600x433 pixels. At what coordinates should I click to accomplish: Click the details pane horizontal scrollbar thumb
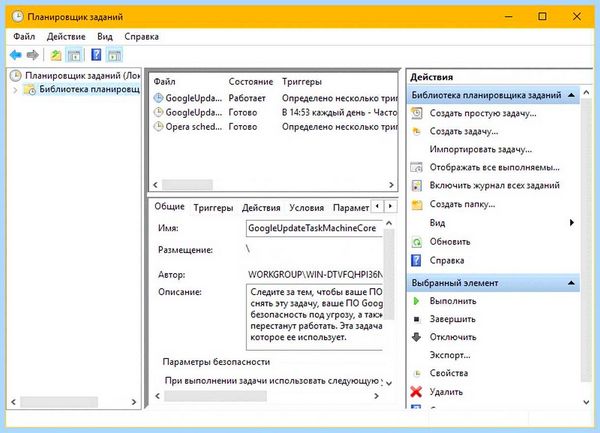[215, 396]
